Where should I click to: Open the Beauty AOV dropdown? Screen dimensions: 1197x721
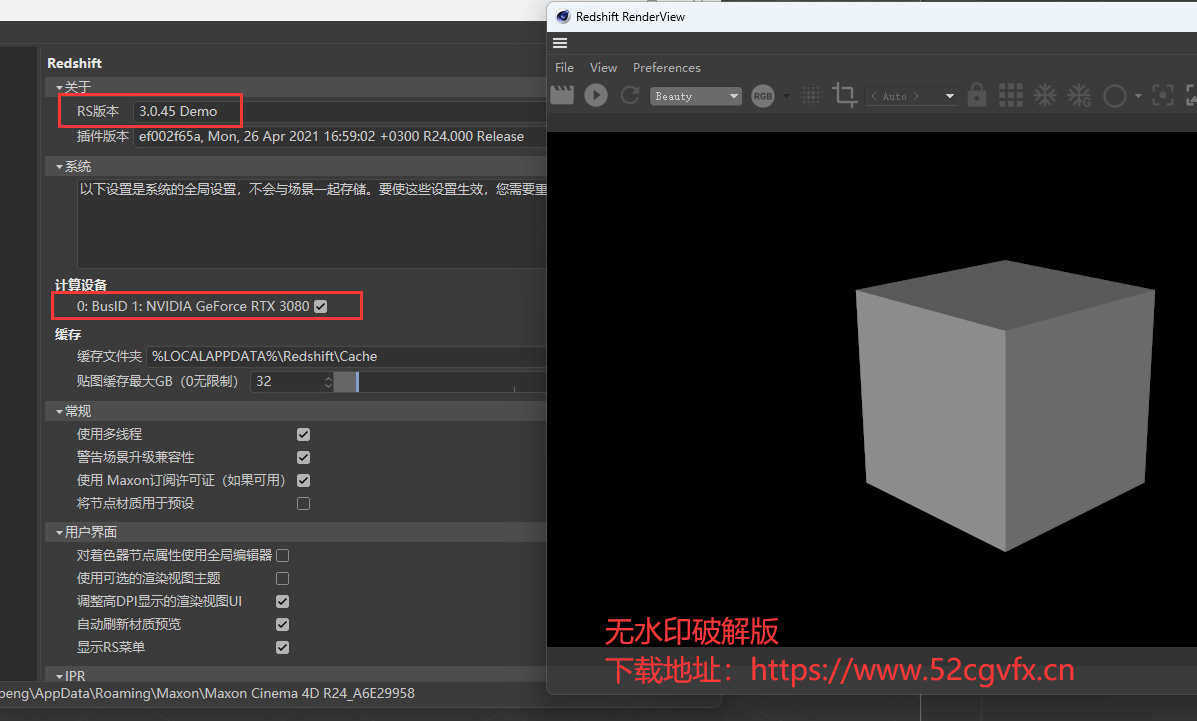696,96
